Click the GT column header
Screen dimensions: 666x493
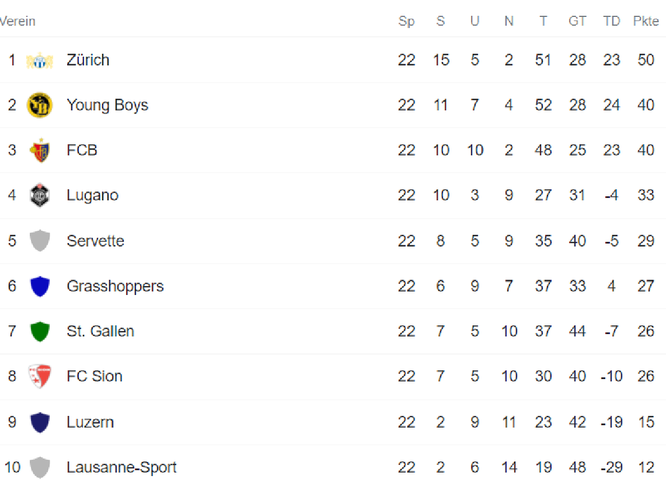[577, 21]
